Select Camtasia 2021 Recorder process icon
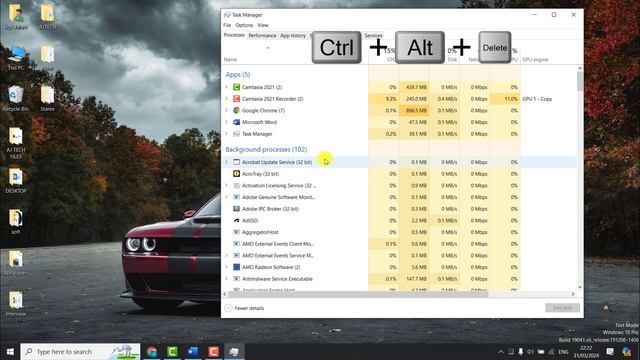The height and width of the screenshot is (360, 640). click(x=236, y=99)
